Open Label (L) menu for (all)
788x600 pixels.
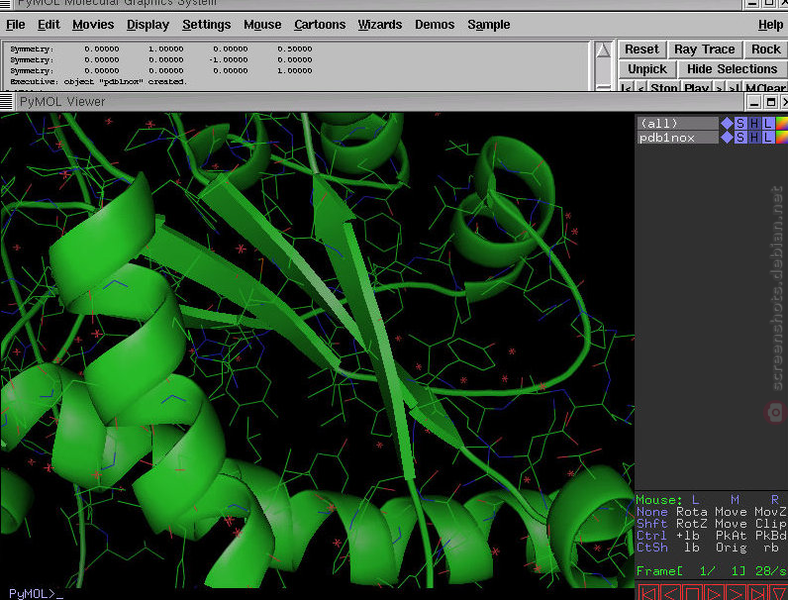(x=768, y=123)
